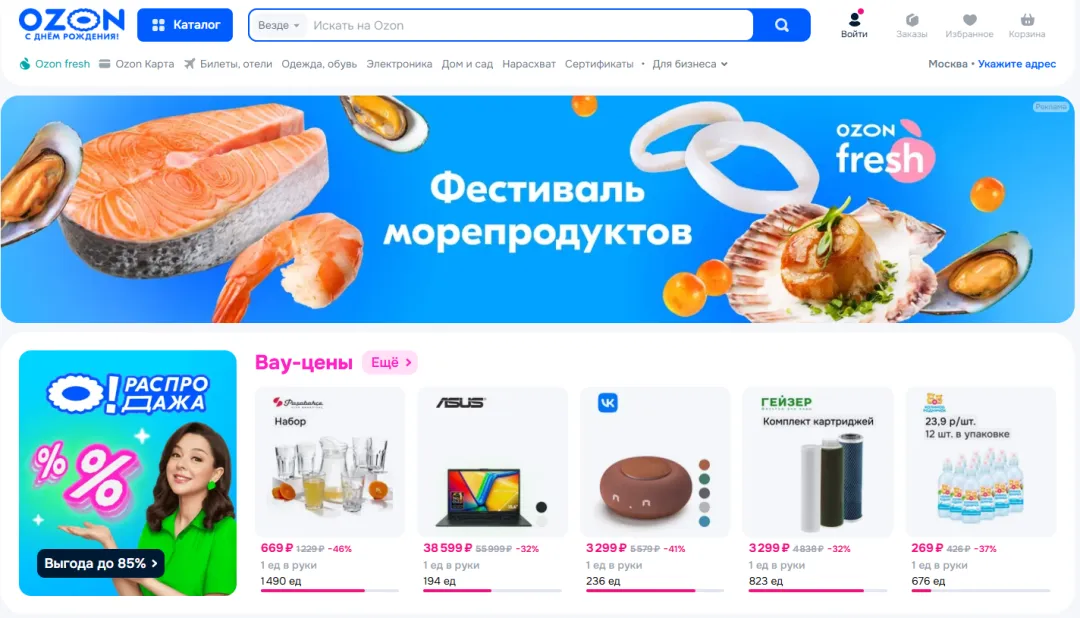Screen dimensions: 1080x618
Task: Open the Корзина basket icon
Action: click(1027, 25)
